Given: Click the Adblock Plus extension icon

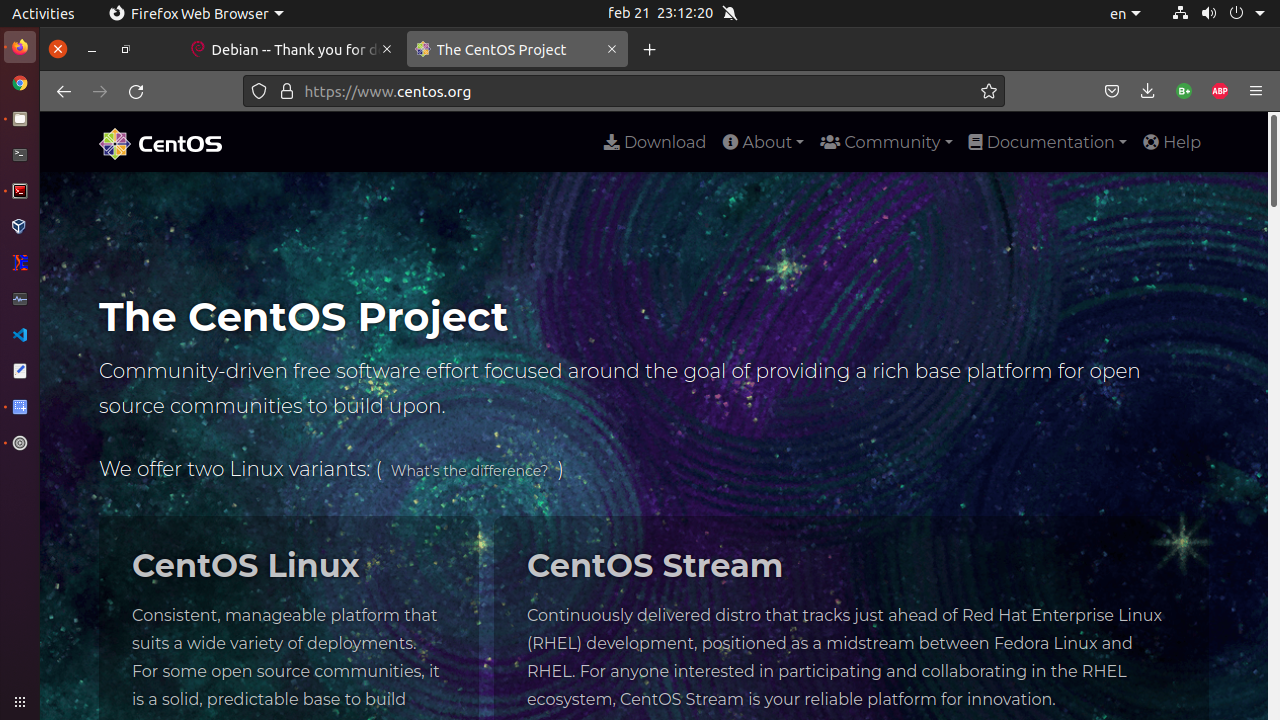Looking at the screenshot, I should coord(1219,91).
